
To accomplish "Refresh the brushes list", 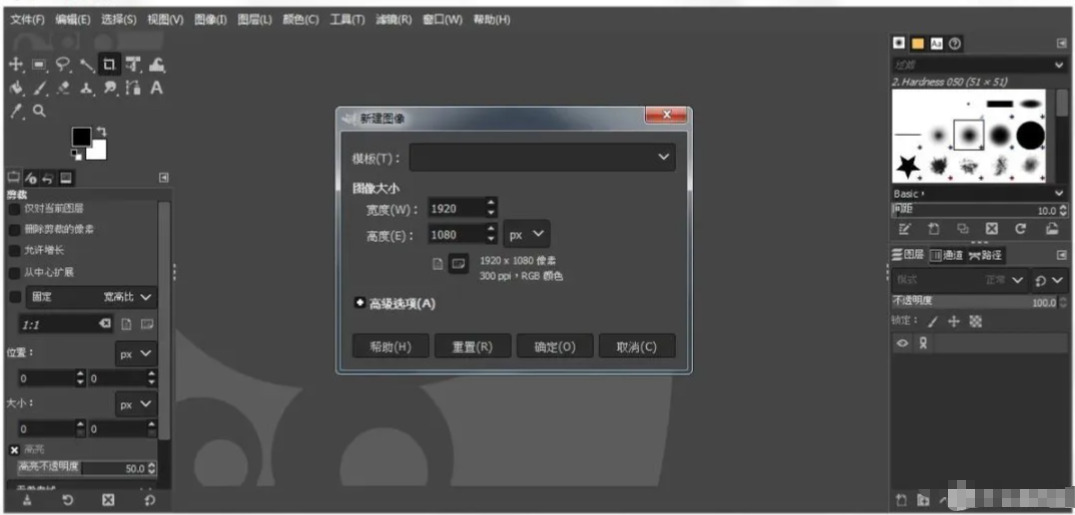I will 1021,229.
